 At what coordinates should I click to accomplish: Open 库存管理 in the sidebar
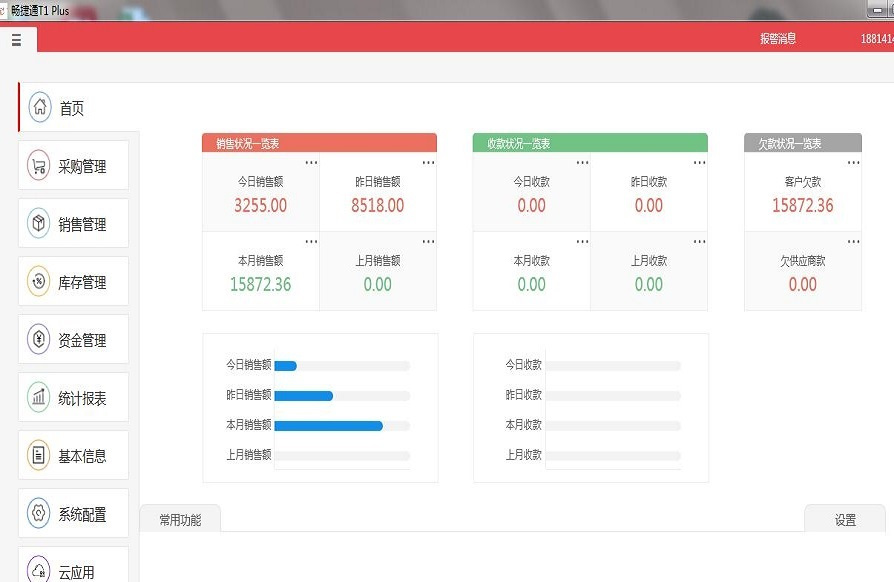tap(74, 281)
